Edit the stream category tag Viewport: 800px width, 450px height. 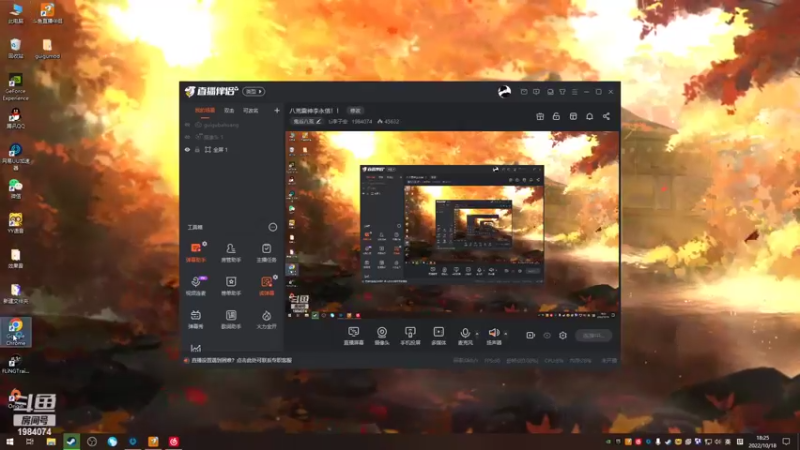(x=307, y=121)
